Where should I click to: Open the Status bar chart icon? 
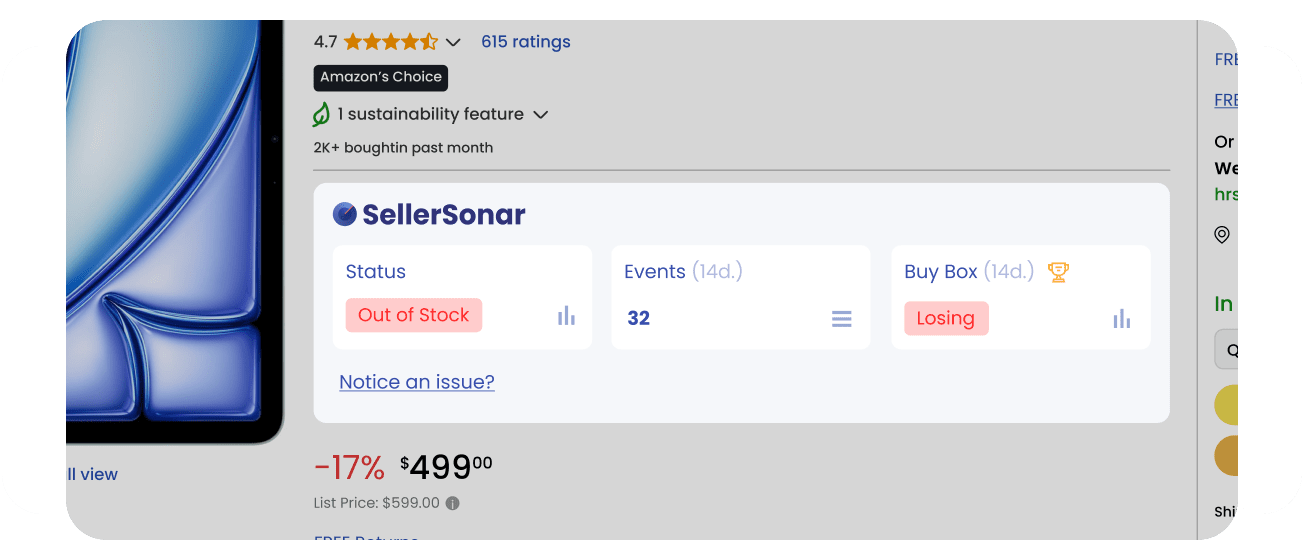(x=567, y=316)
